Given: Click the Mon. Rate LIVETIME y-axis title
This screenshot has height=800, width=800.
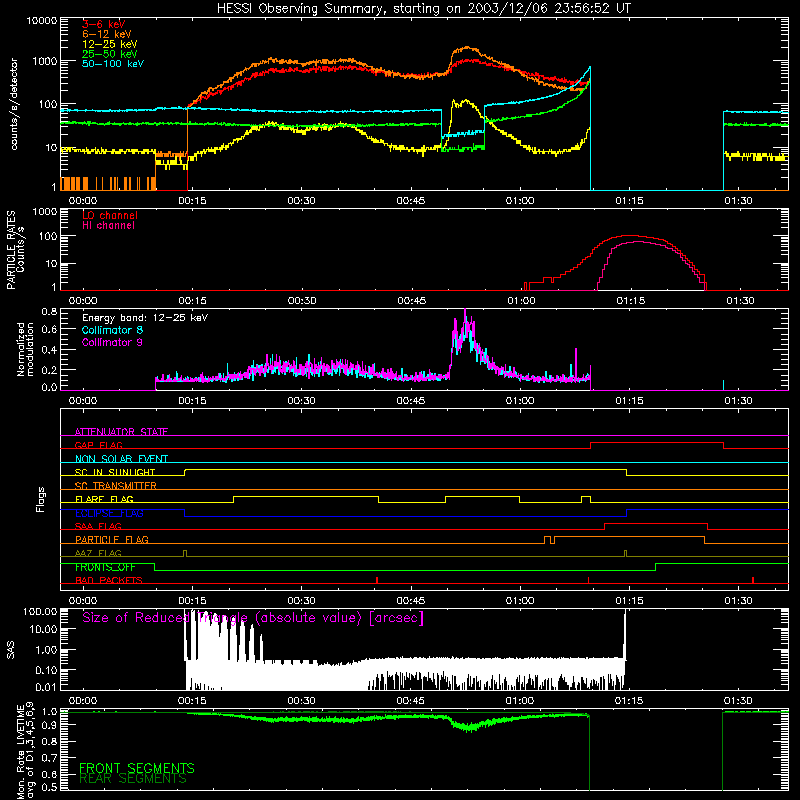Looking at the screenshot, I should [26, 751].
